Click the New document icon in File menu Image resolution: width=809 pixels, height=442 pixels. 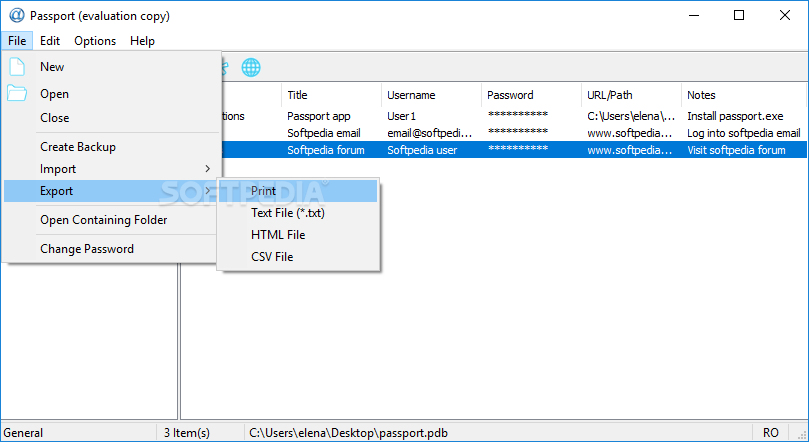click(17, 67)
